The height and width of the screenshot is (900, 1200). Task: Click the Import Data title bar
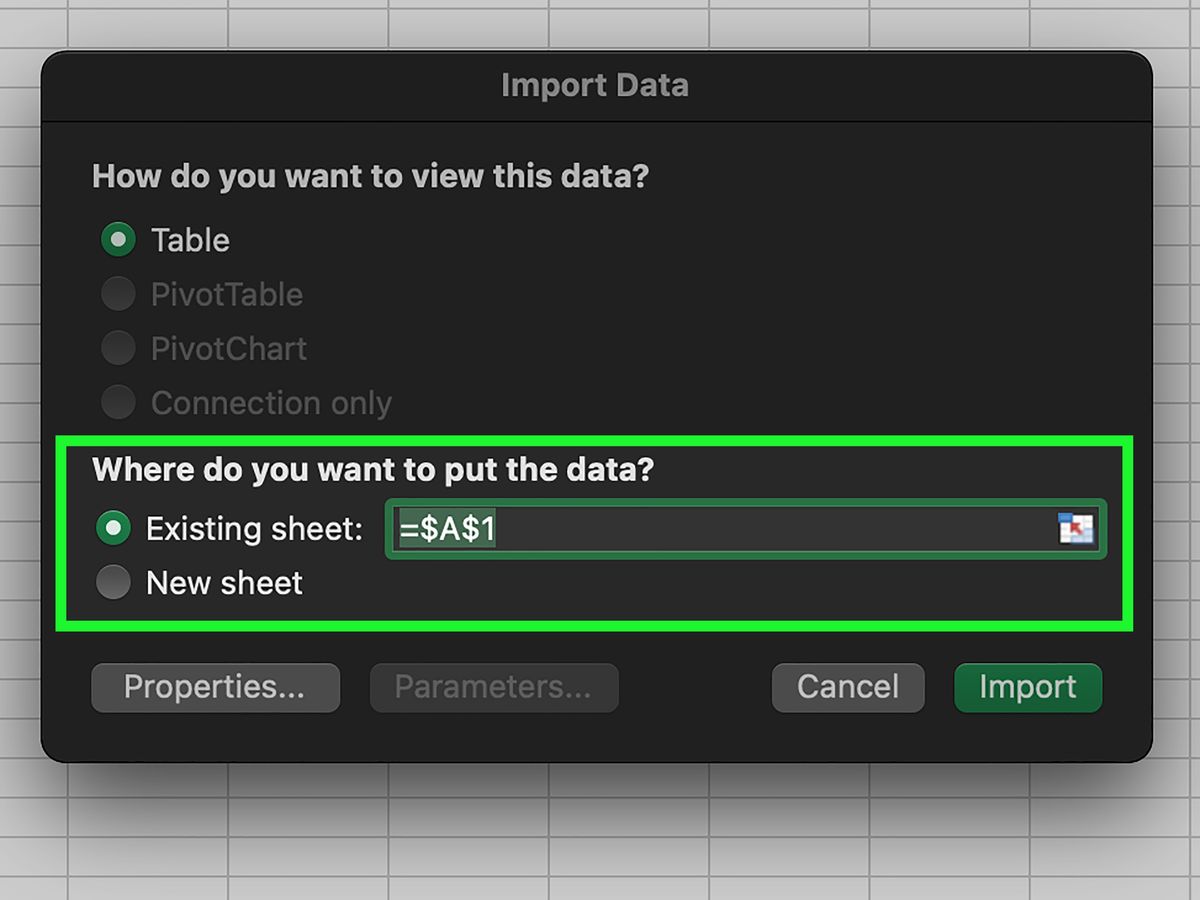(596, 86)
